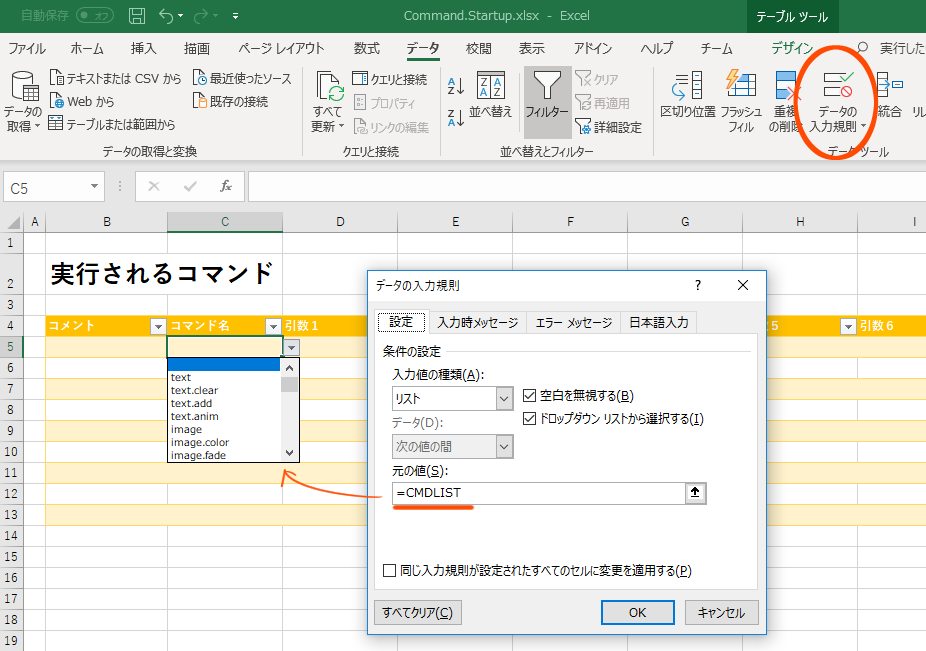Click the キャンセル button
This screenshot has height=651, width=926.
[x=721, y=613]
